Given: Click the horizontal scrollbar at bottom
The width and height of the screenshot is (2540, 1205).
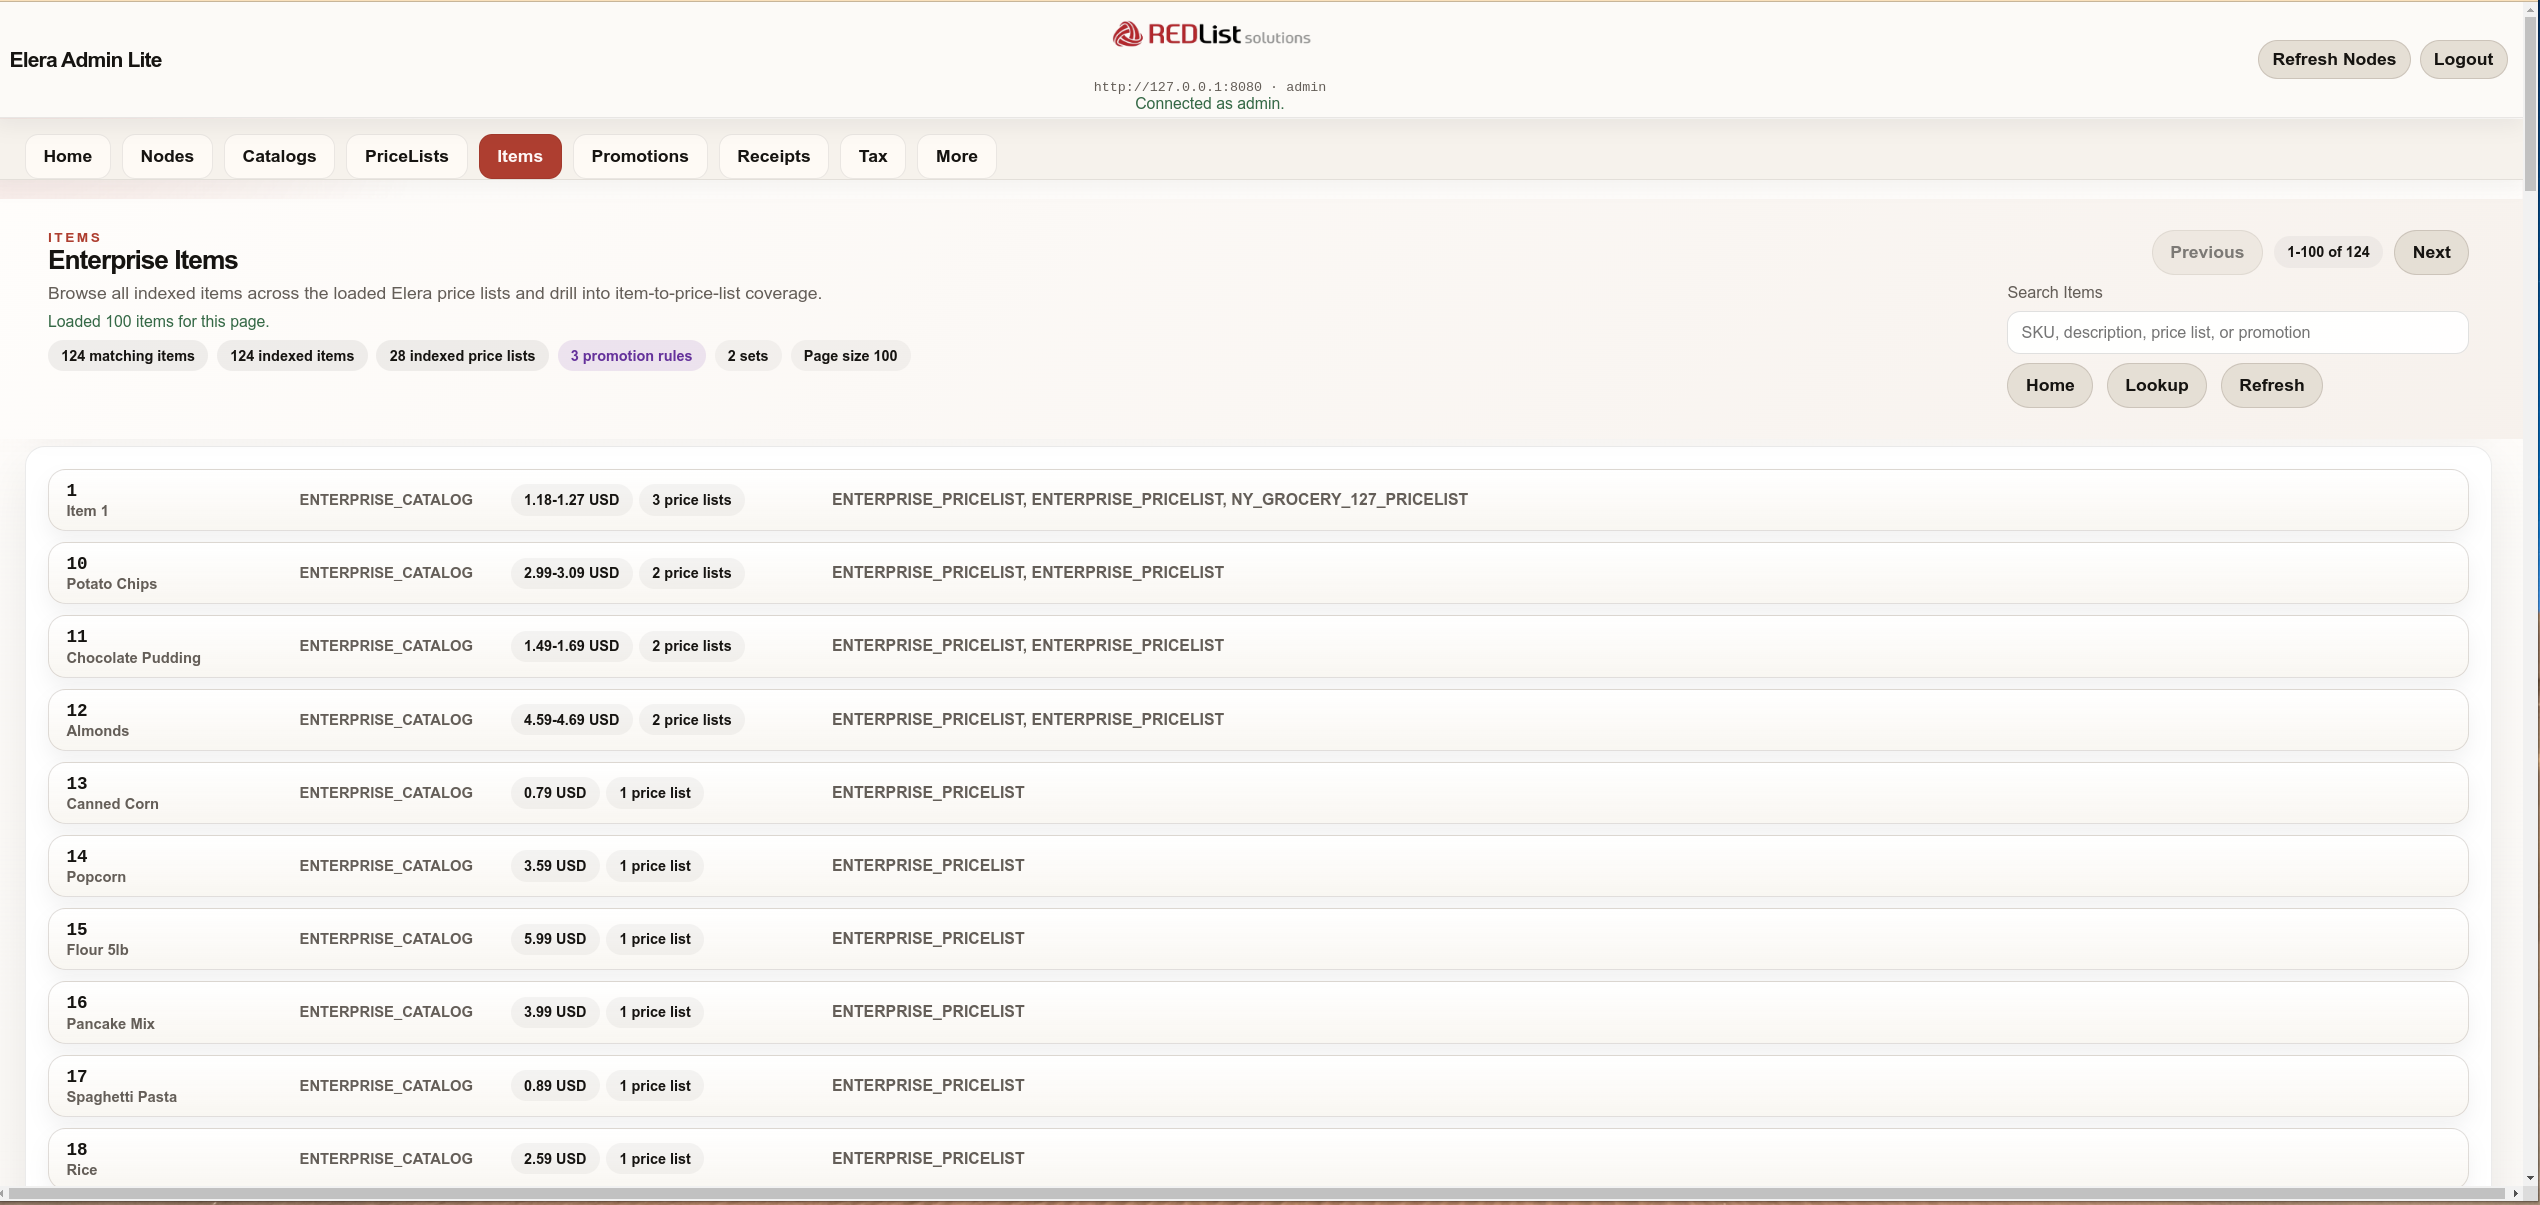Looking at the screenshot, I should point(1258,1193).
